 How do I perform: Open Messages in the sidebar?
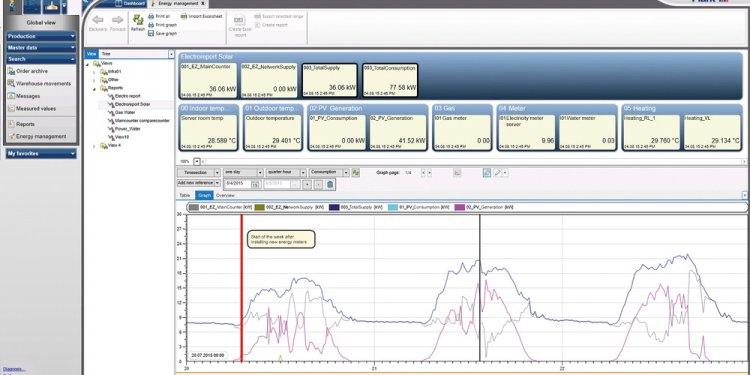[x=24, y=96]
